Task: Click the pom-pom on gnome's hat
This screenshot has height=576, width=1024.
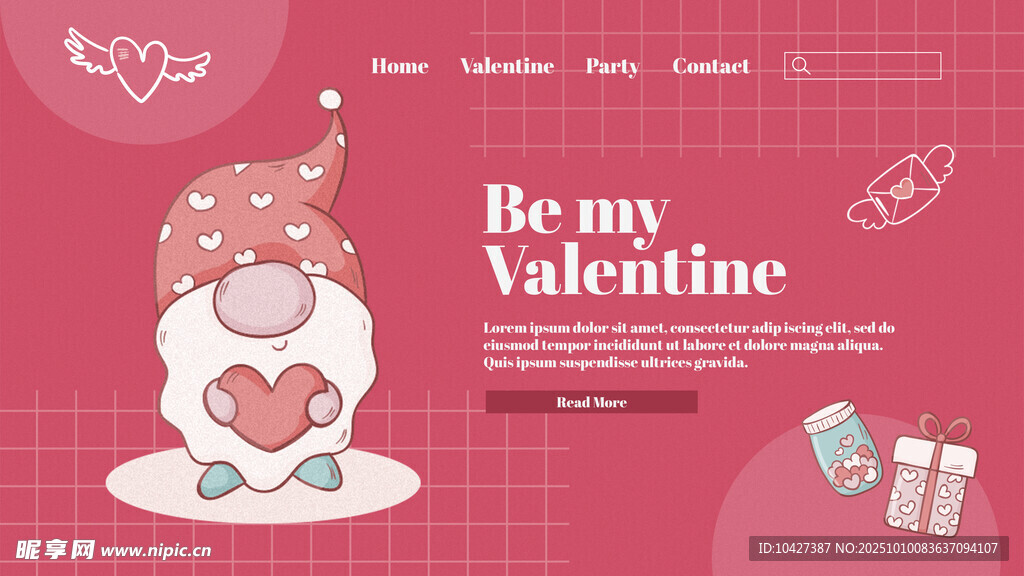Action: click(x=330, y=100)
